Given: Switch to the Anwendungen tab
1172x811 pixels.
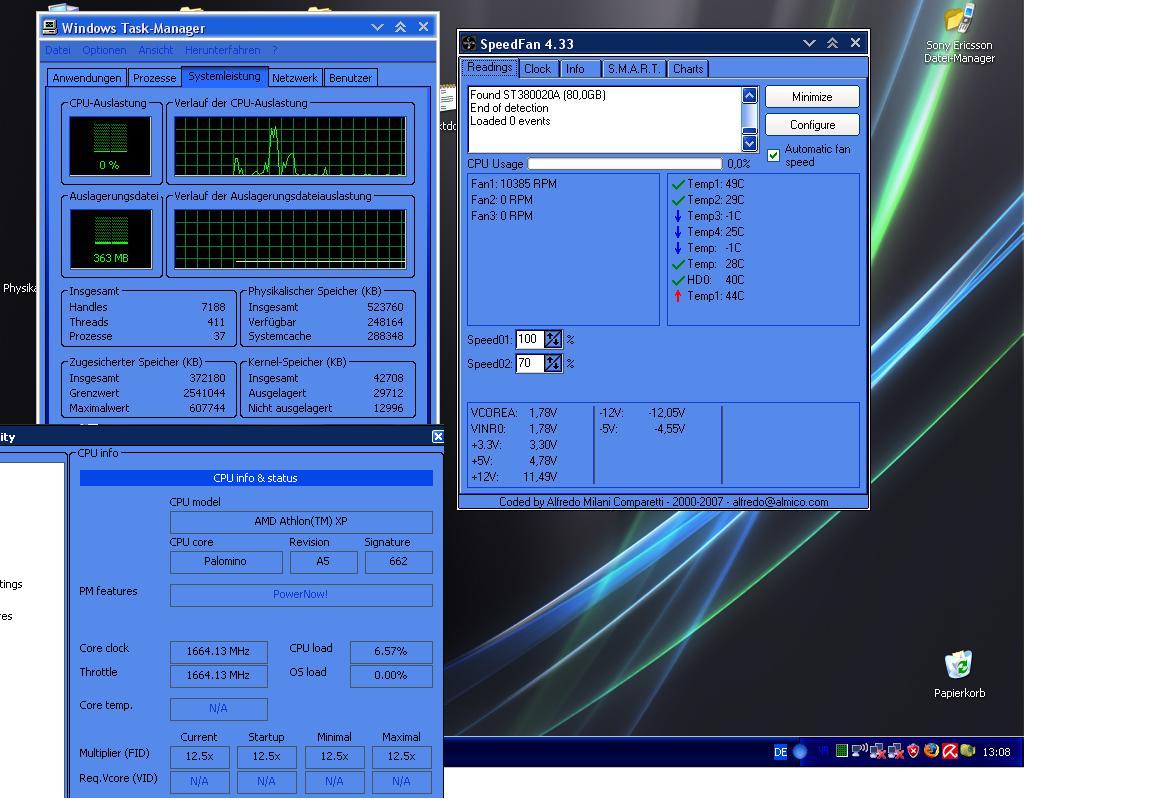Looking at the screenshot, I should point(87,78).
